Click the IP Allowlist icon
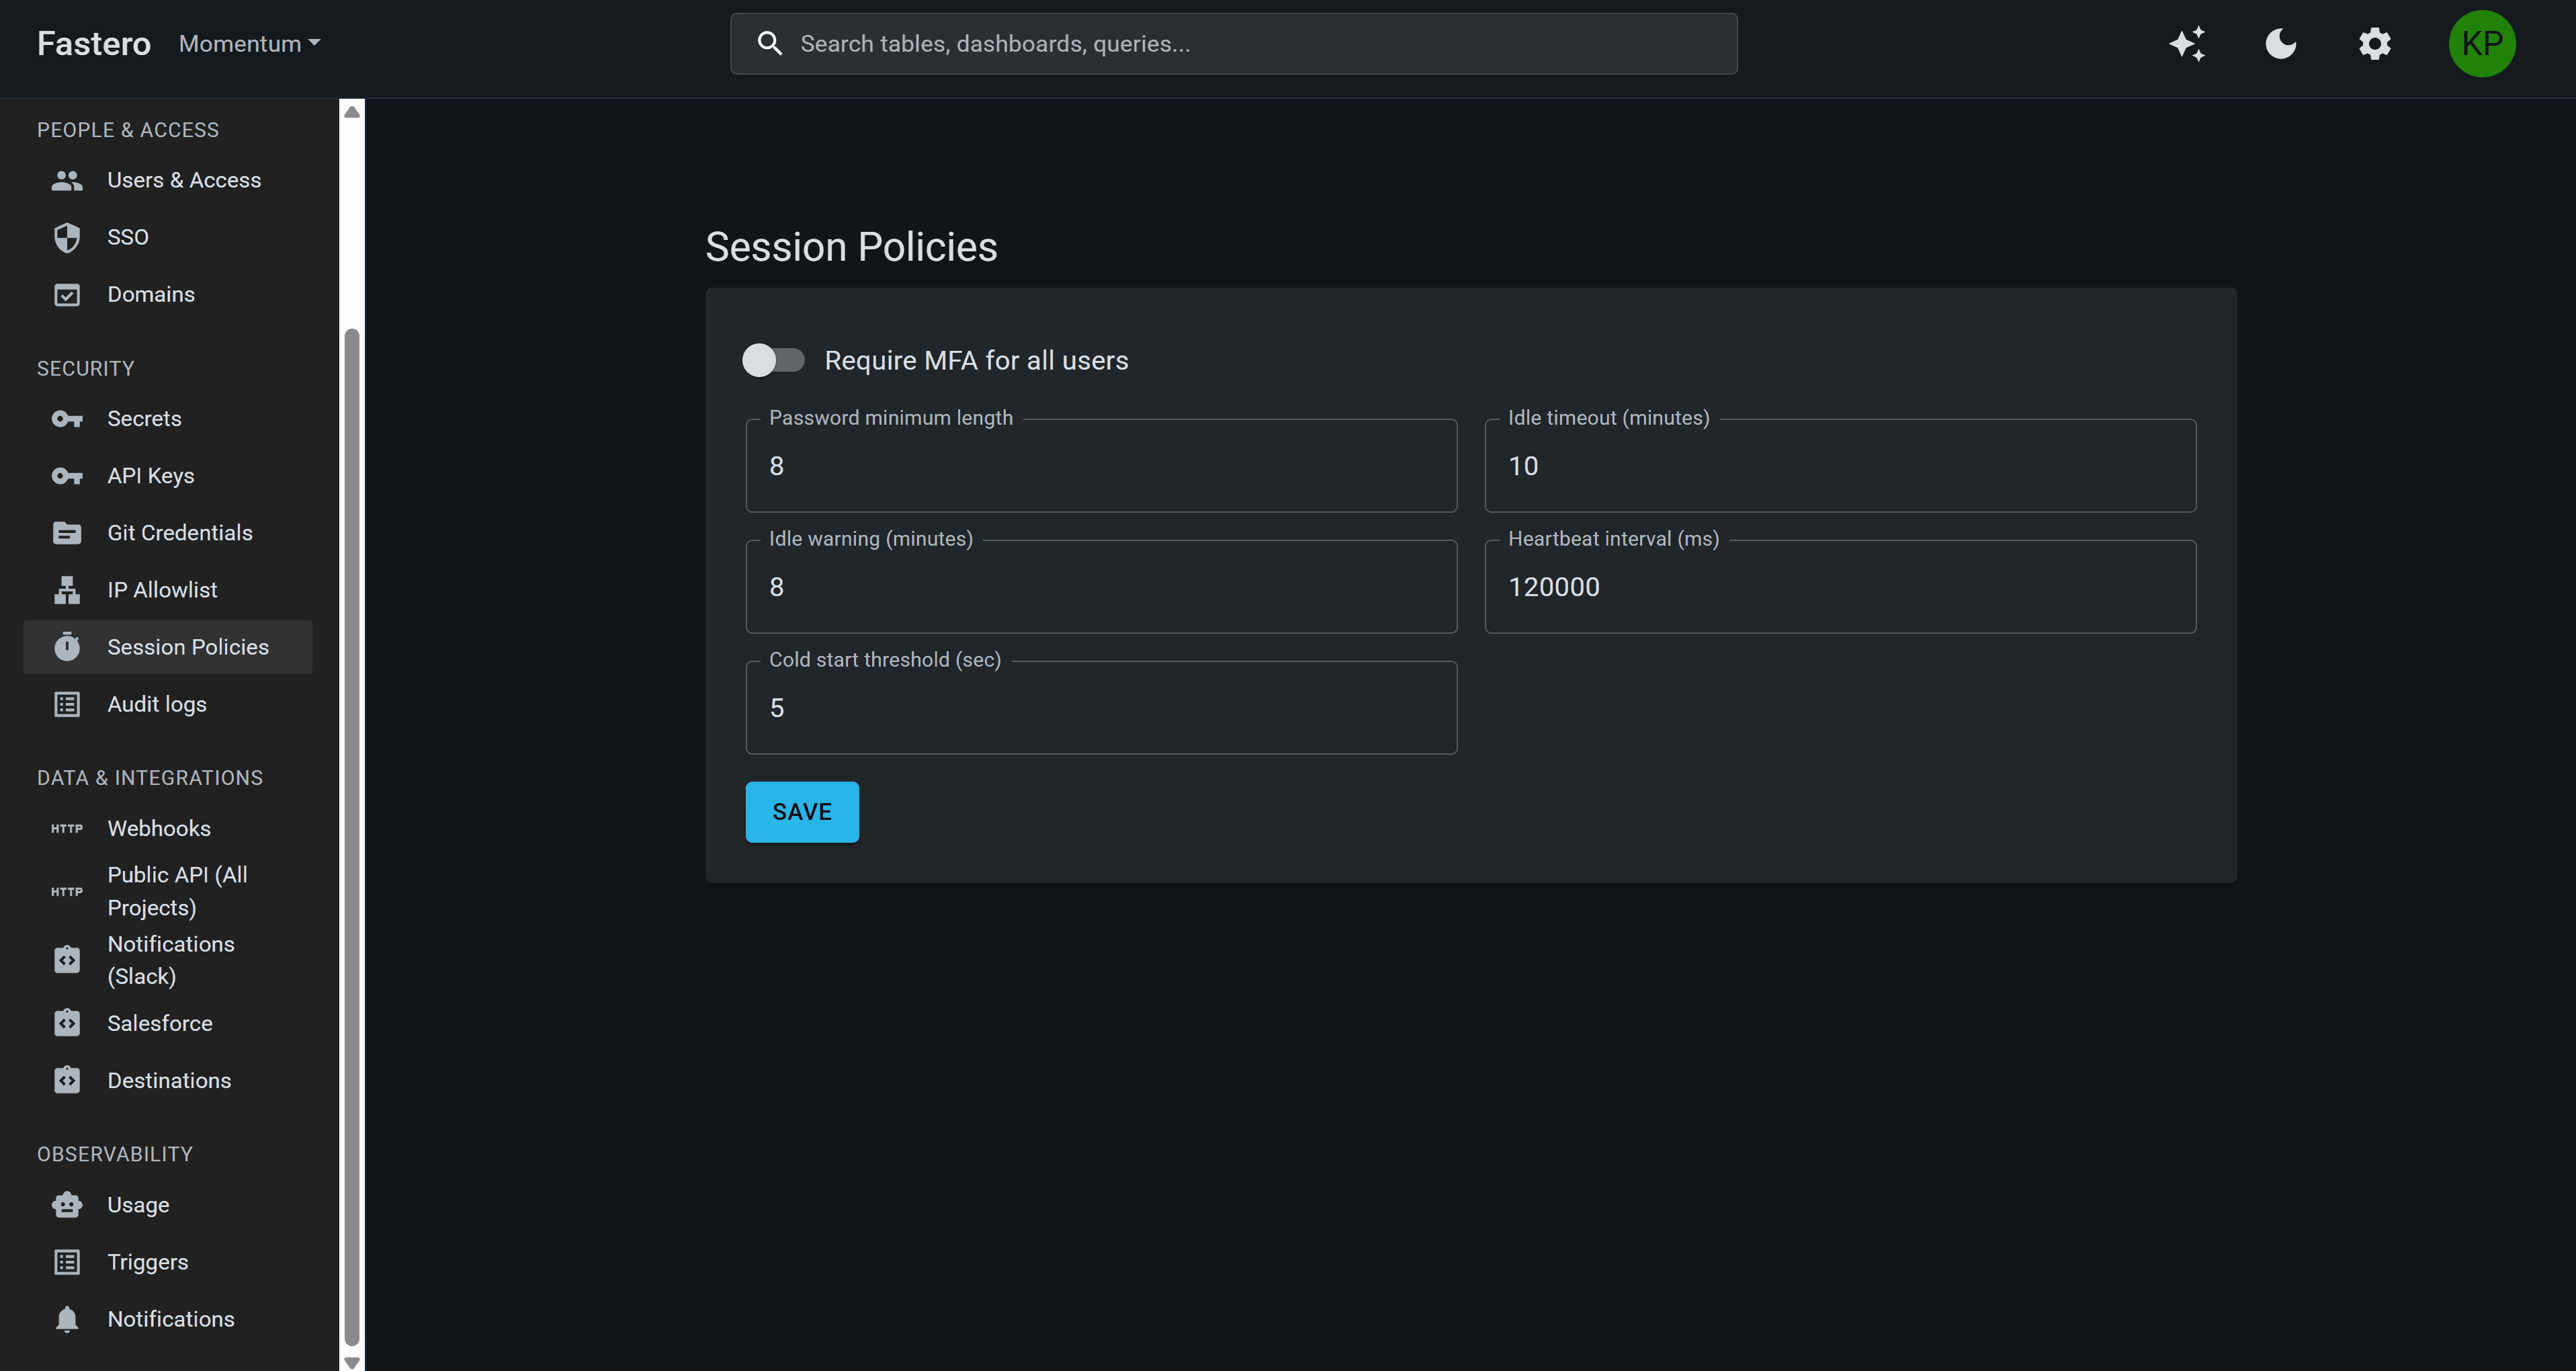Image resolution: width=2576 pixels, height=1371 pixels. (x=66, y=590)
